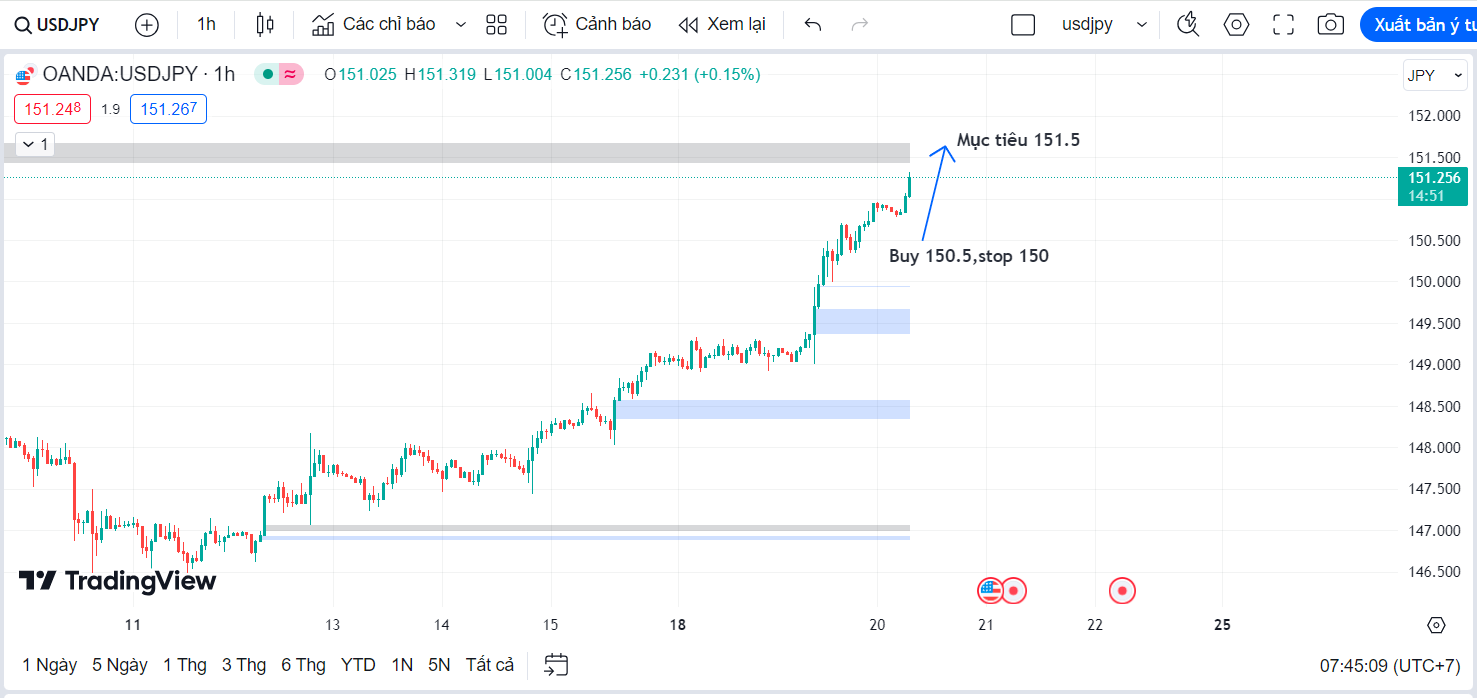
Task: Toggle the pink approximate data indicator
Action: click(290, 74)
